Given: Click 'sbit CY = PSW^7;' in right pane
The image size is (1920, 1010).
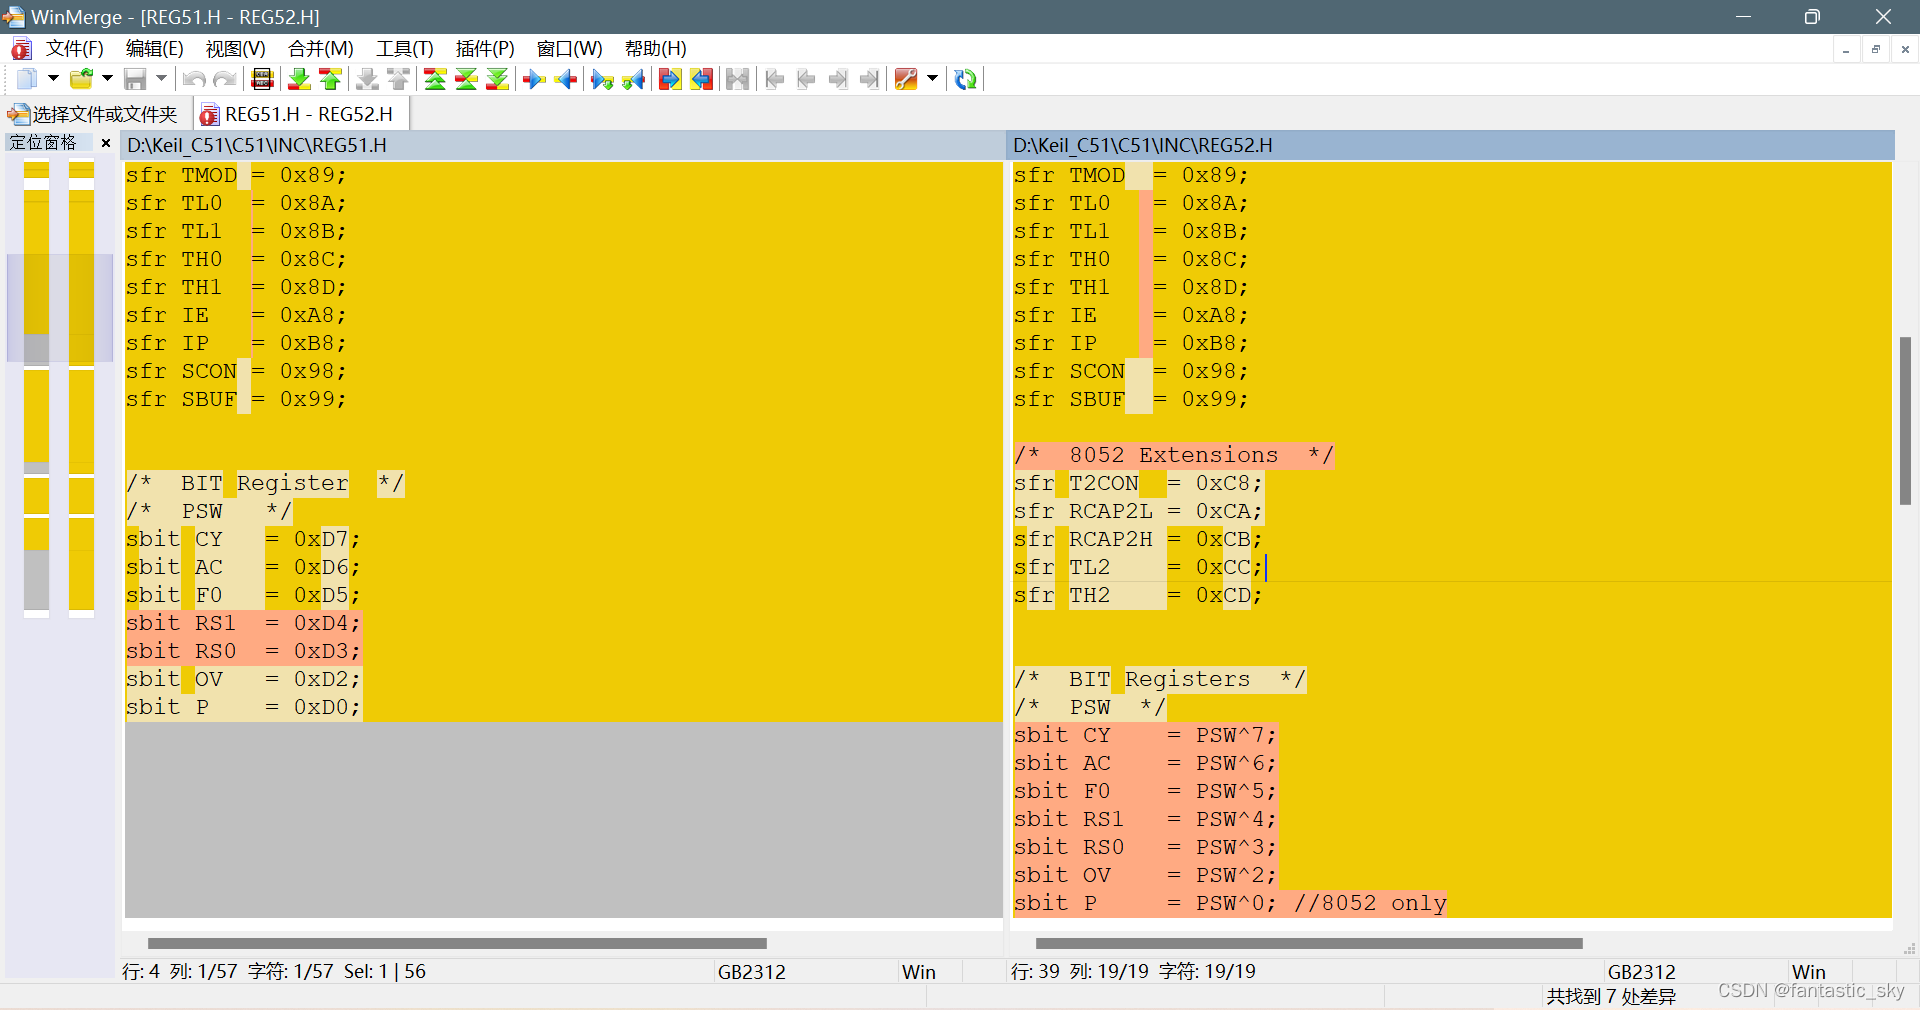Looking at the screenshot, I should (1145, 735).
